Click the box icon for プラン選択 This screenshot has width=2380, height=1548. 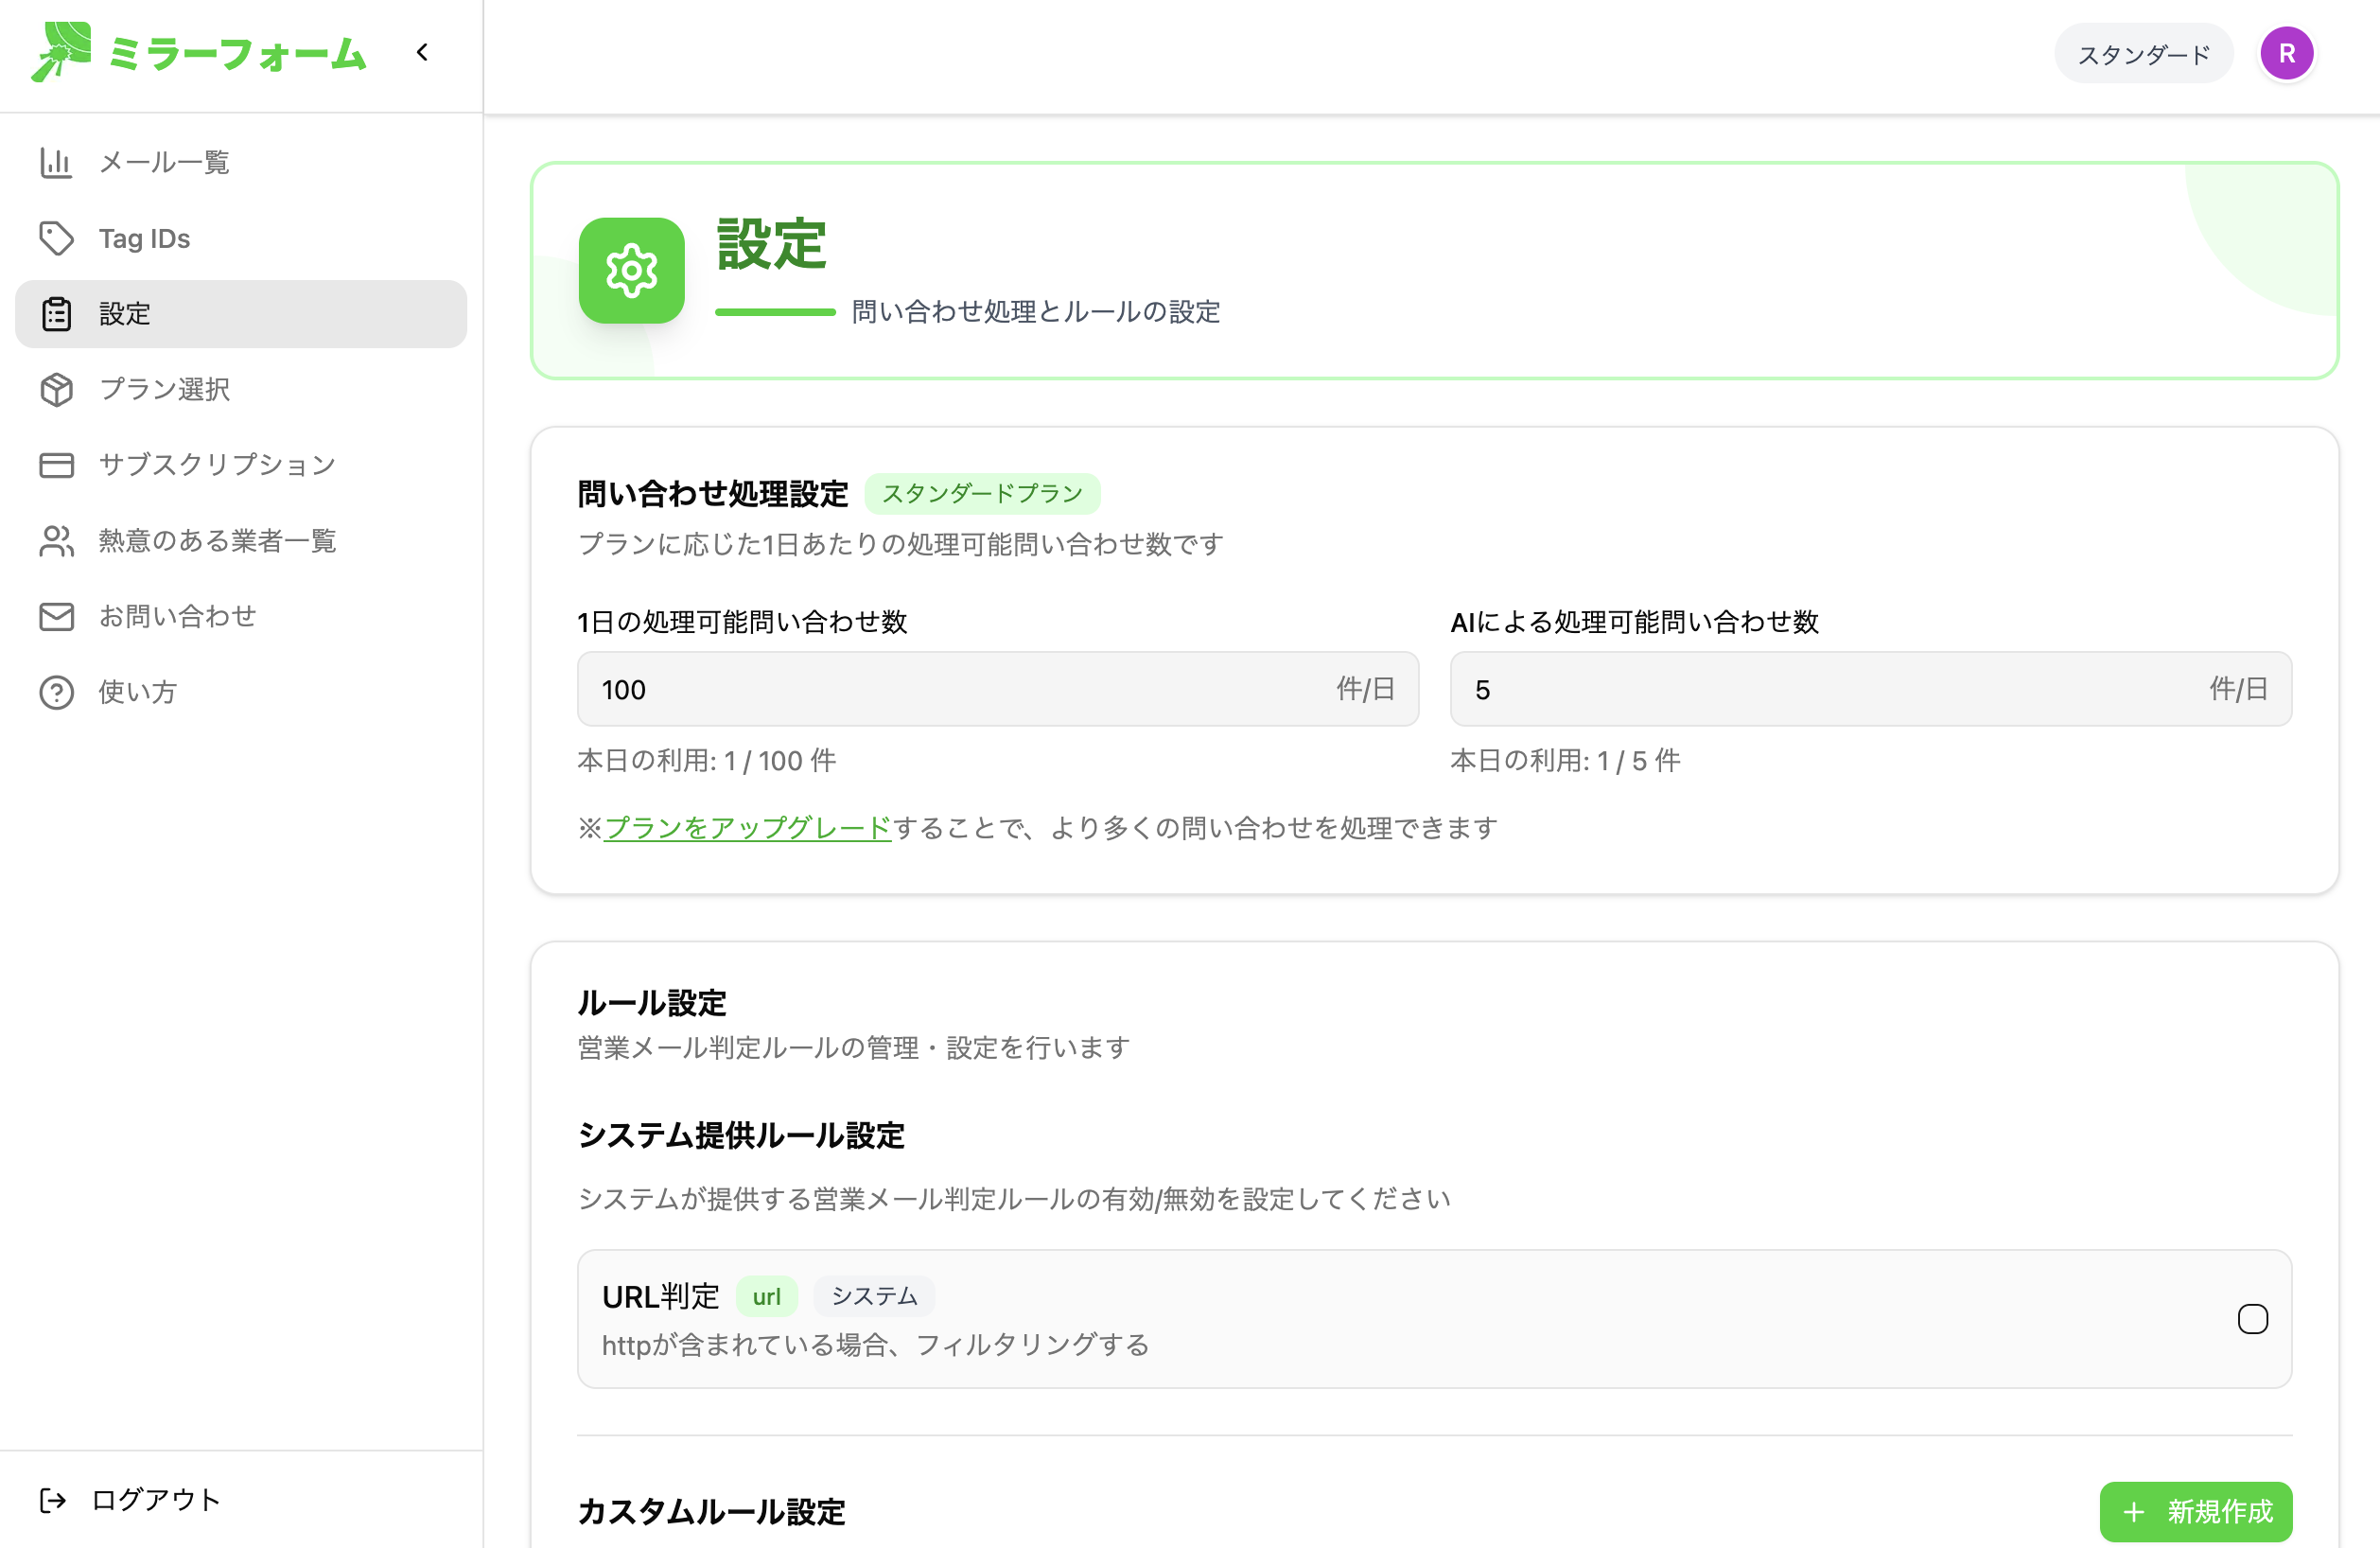[x=56, y=389]
